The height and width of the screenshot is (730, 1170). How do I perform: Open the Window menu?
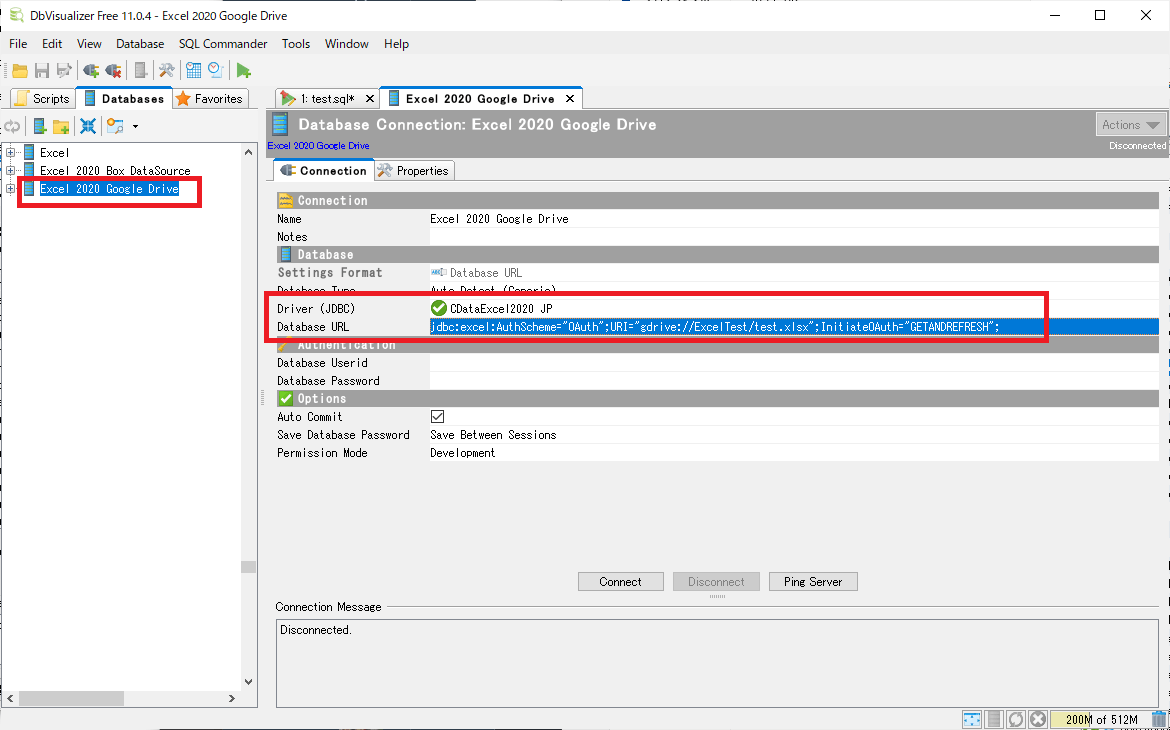point(347,44)
